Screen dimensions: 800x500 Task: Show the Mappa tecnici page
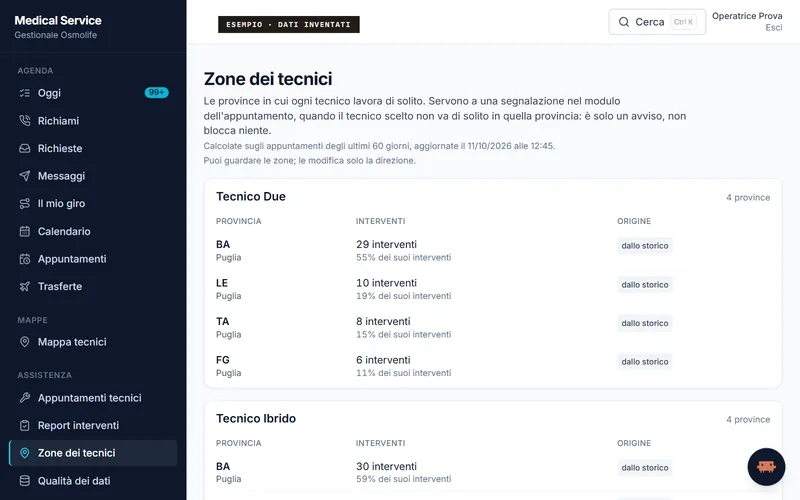(x=93, y=342)
